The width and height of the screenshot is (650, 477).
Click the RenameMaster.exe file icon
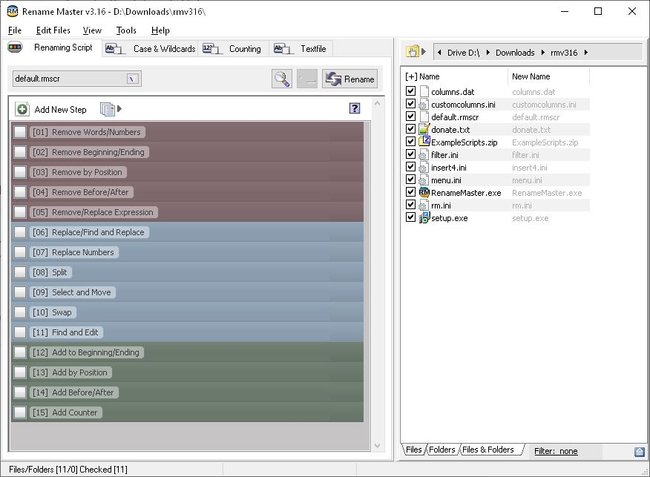[424, 192]
